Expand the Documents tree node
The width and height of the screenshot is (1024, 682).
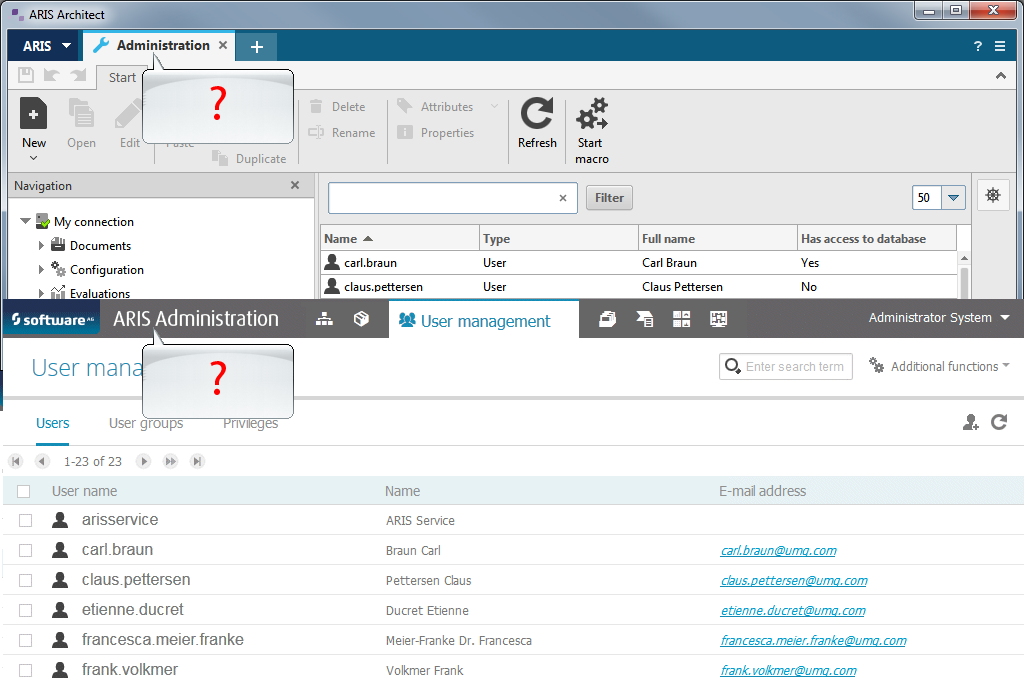point(41,246)
